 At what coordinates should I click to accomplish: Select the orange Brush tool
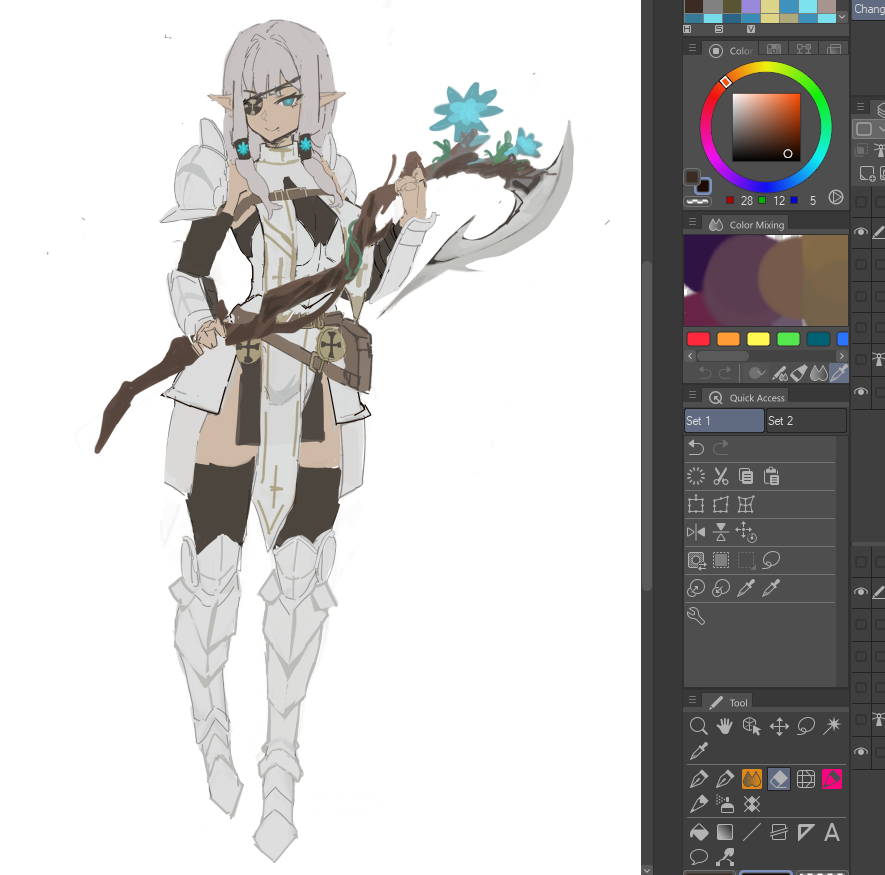(752, 779)
